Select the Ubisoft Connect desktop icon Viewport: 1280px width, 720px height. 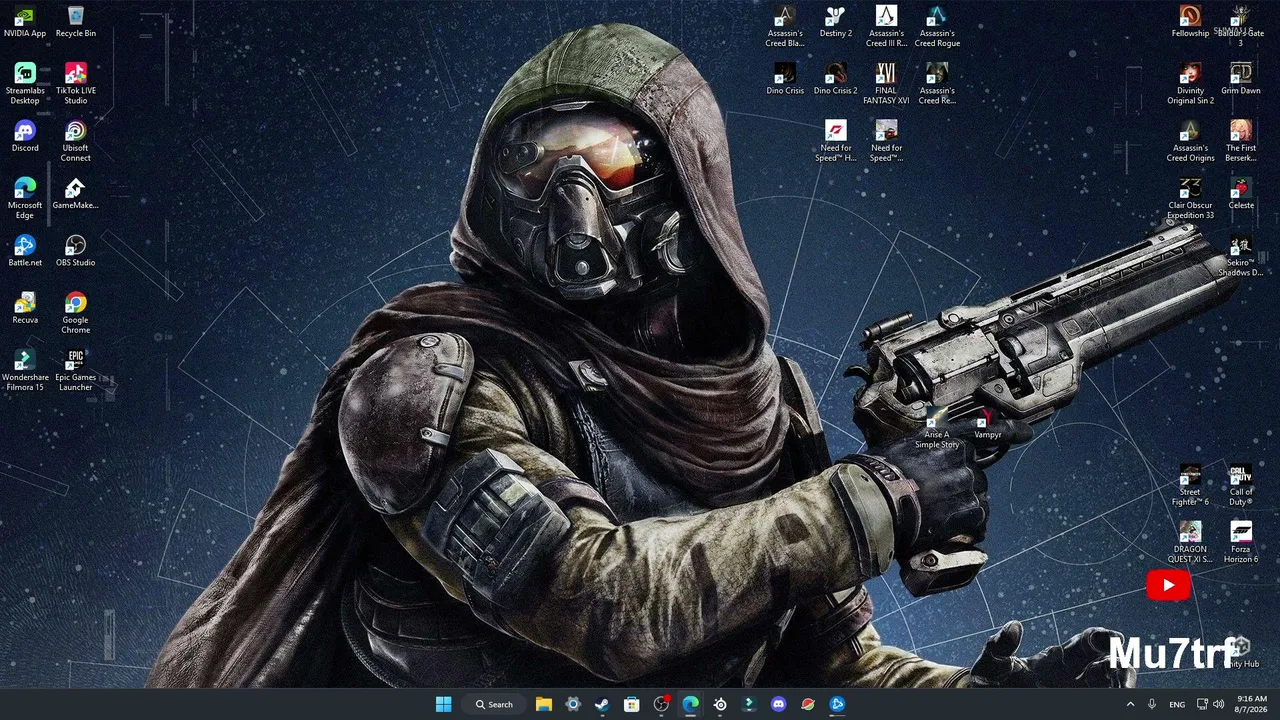pos(76,141)
